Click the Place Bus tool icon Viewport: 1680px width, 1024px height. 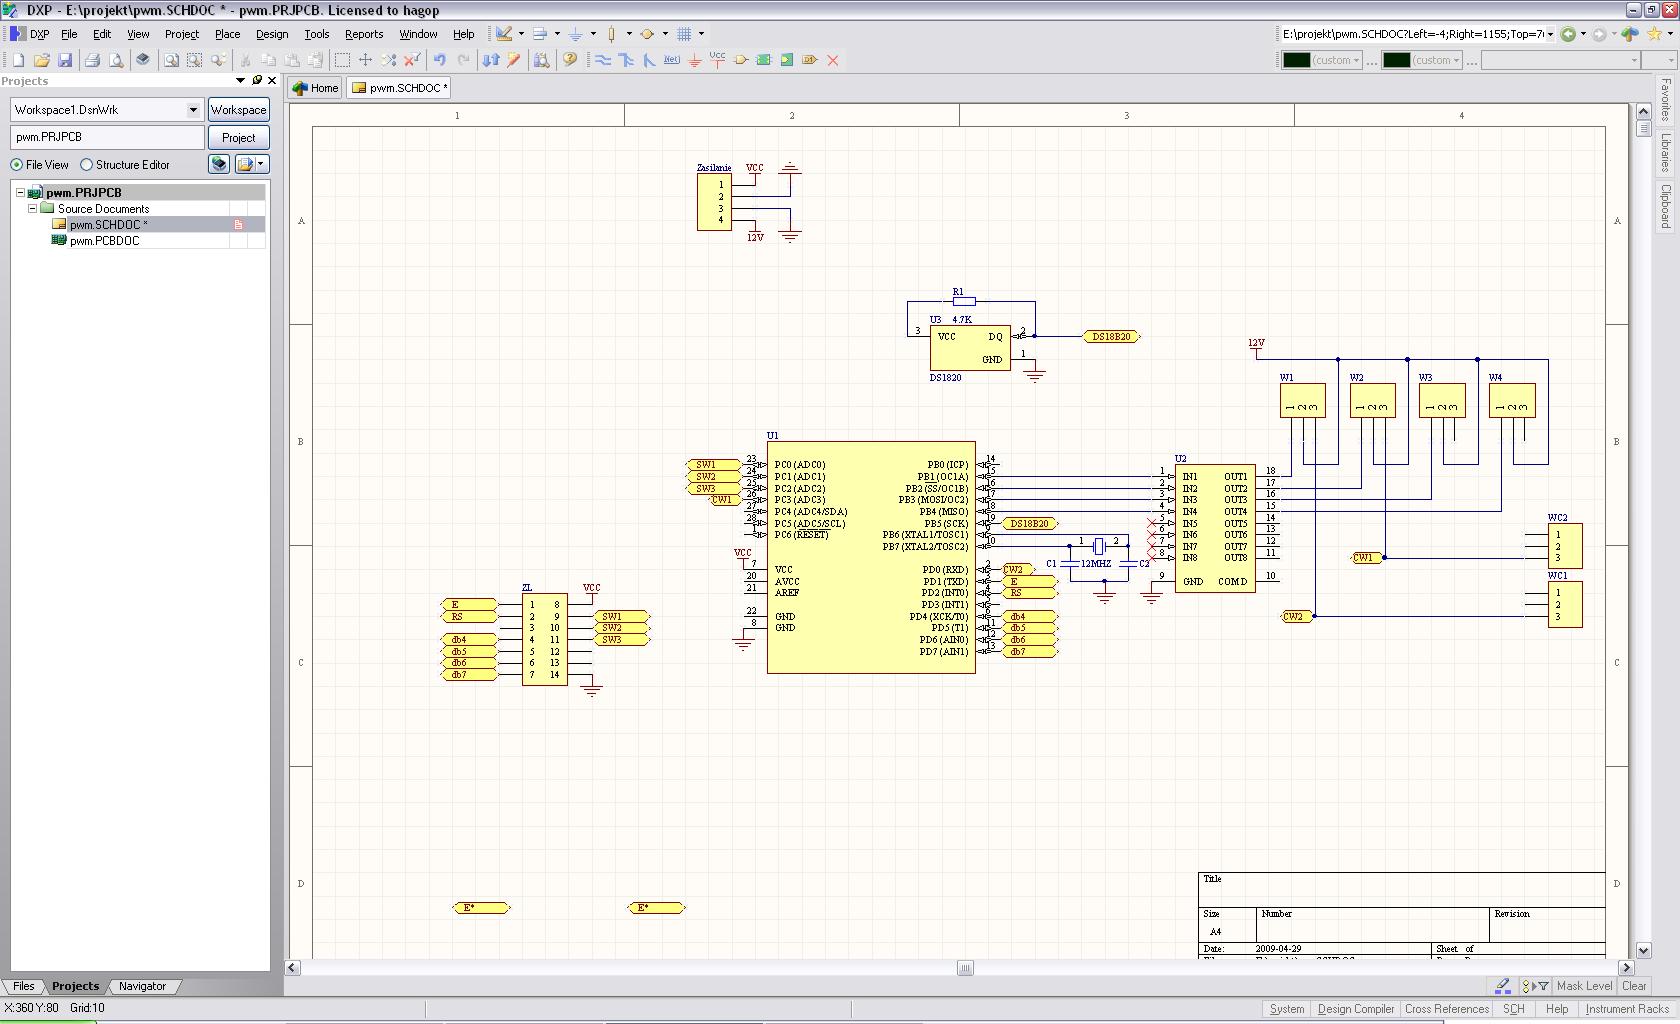click(x=626, y=60)
